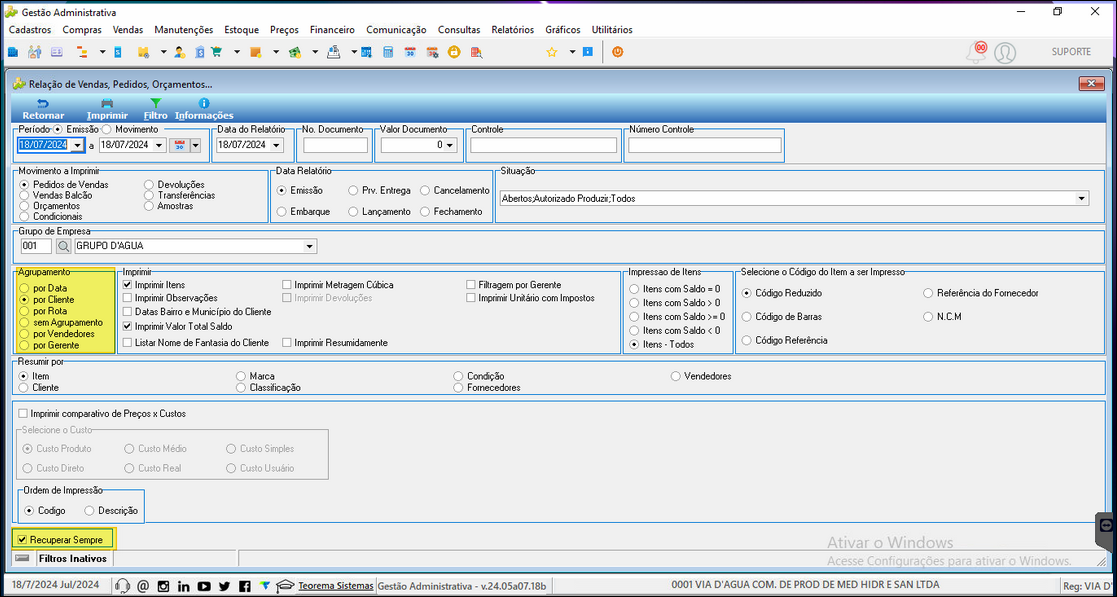Click the graduation cap icon in status bar

(x=285, y=586)
